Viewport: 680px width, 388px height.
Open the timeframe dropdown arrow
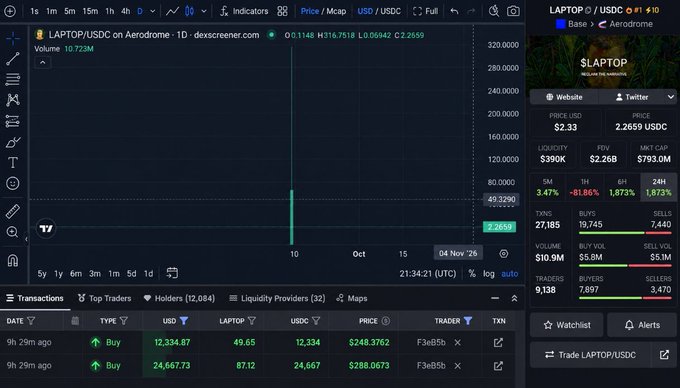pos(152,11)
